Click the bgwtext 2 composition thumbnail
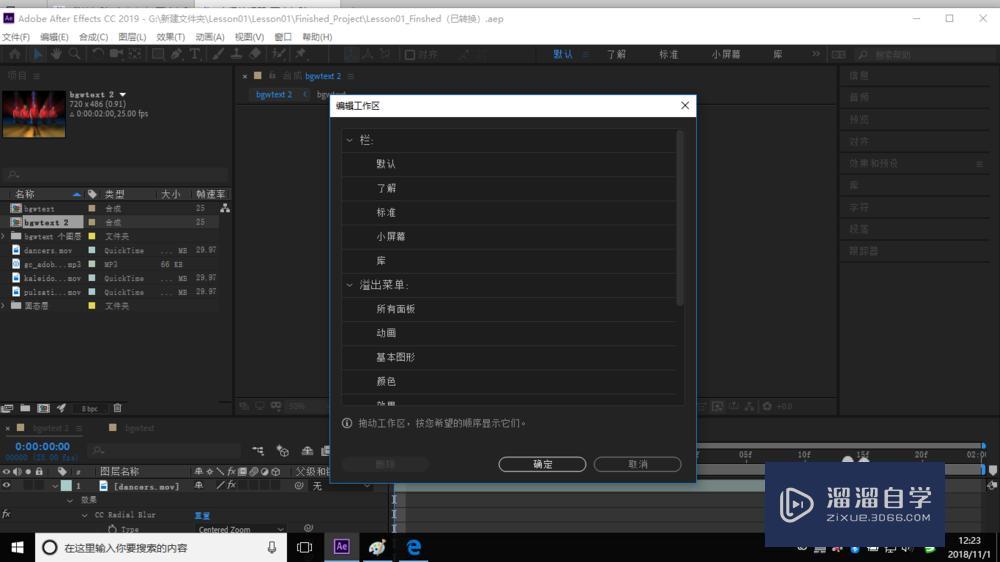The height and width of the screenshot is (562, 1000). (34, 114)
